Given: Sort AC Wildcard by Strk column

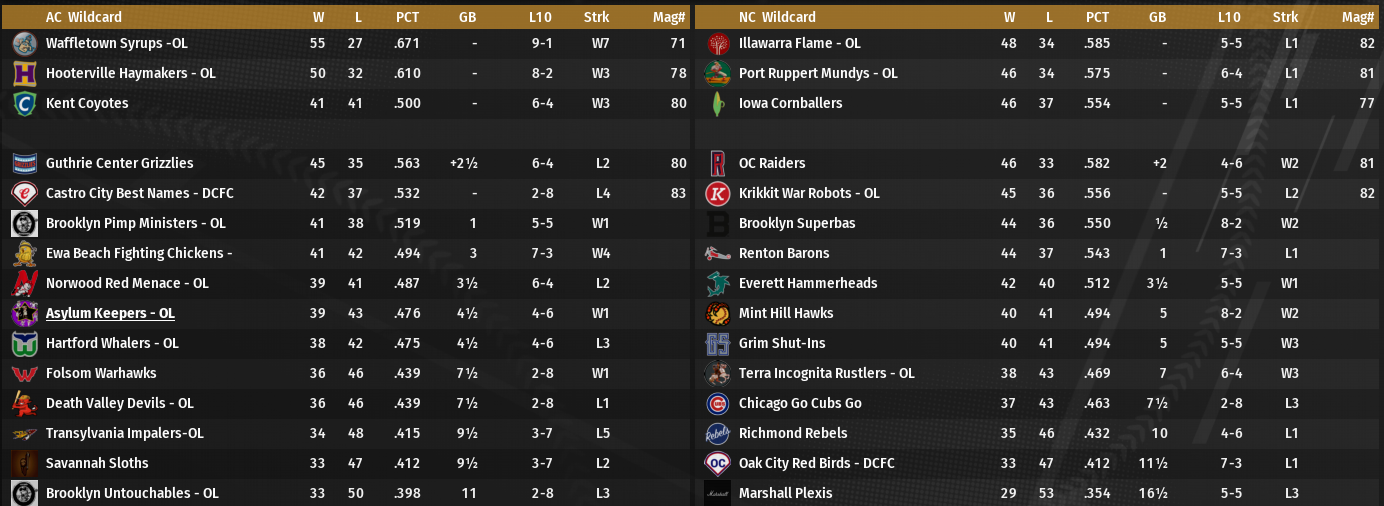Looking at the screenshot, I should click(596, 17).
